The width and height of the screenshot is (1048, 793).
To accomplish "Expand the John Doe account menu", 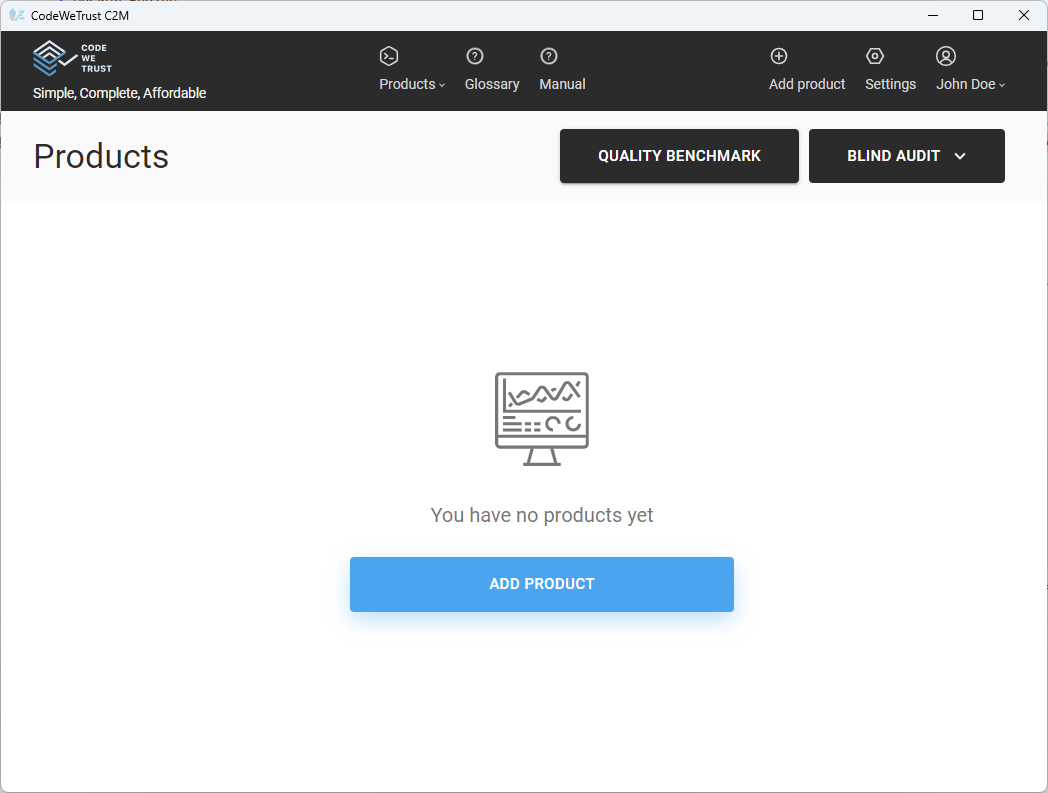I will click(970, 84).
